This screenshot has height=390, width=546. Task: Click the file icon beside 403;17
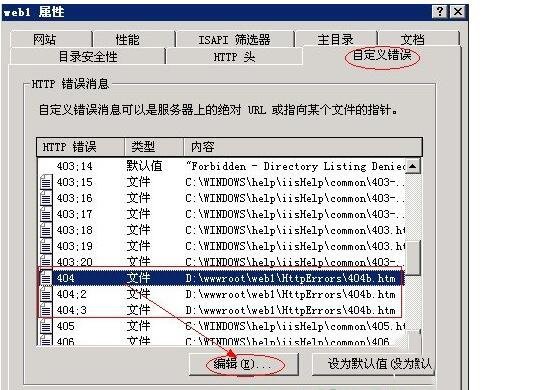pyautogui.click(x=46, y=214)
